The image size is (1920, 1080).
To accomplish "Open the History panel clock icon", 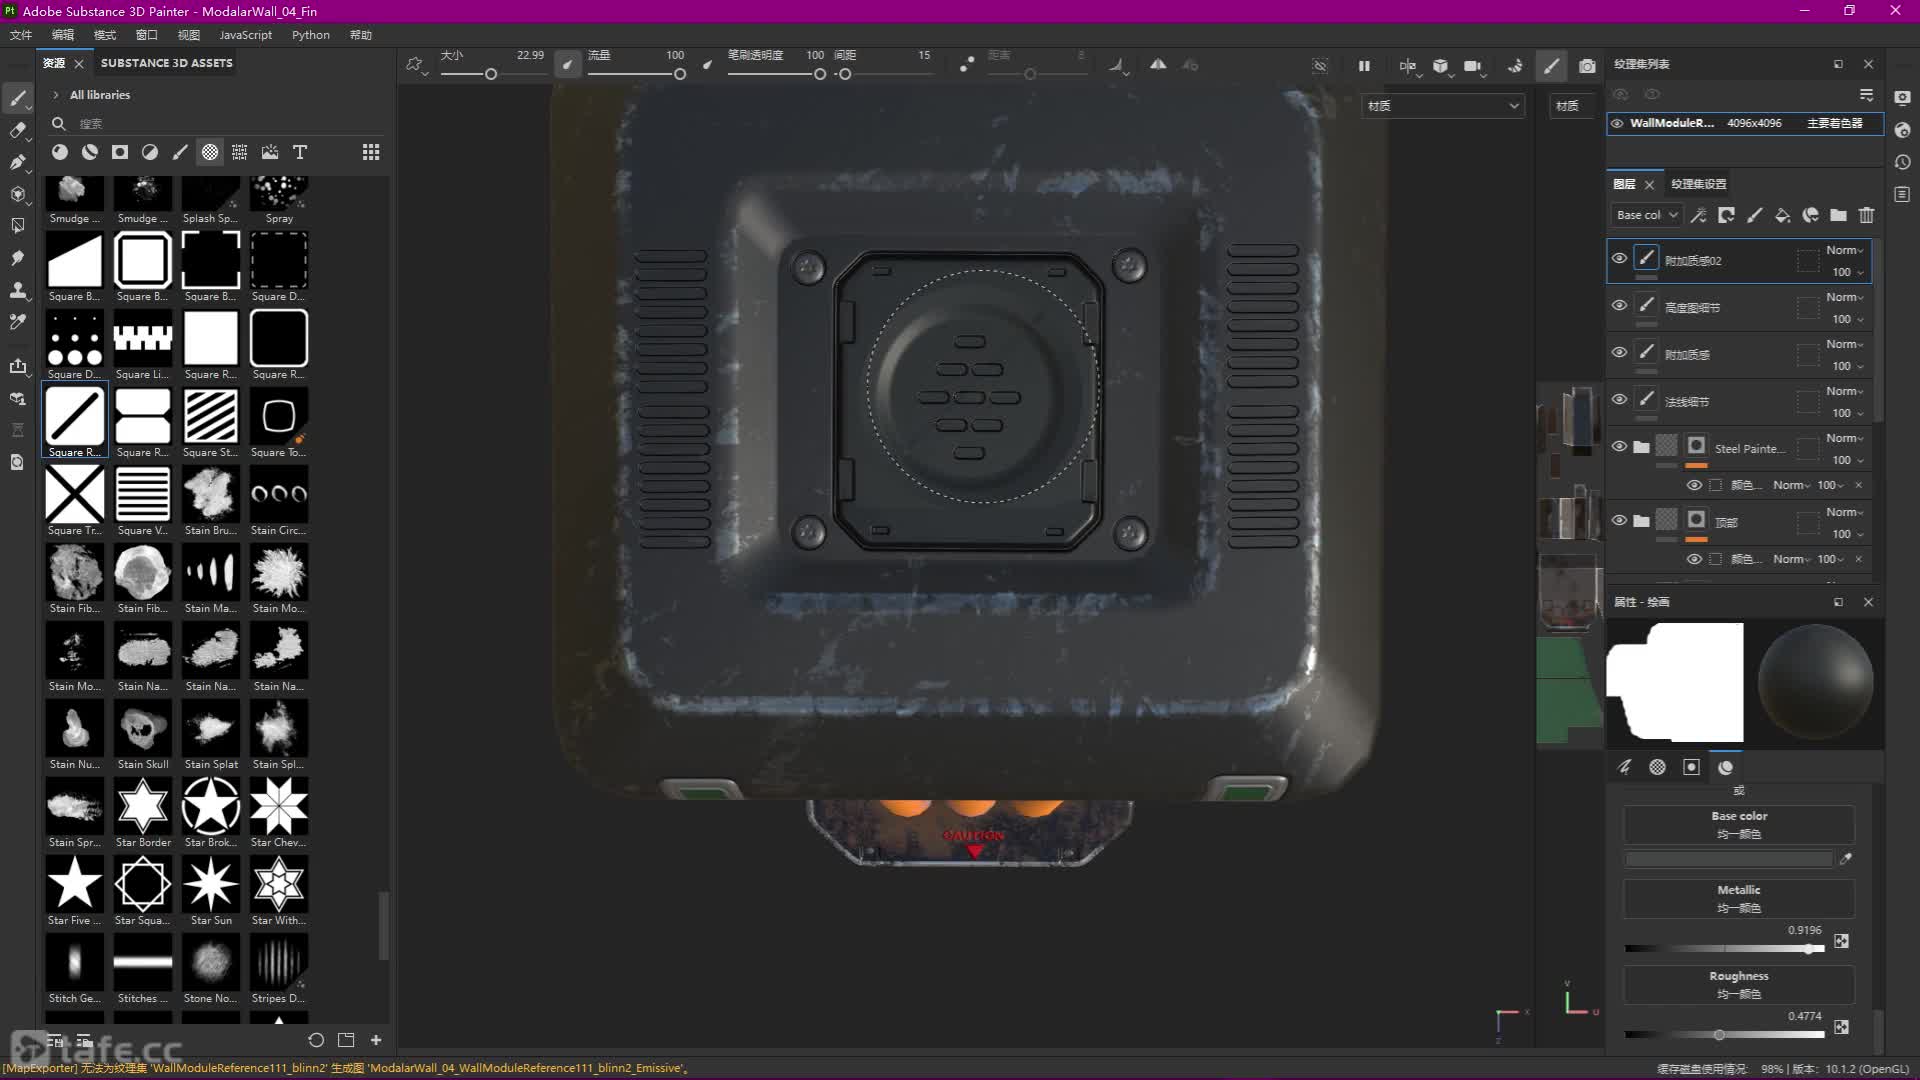I will click(1902, 162).
